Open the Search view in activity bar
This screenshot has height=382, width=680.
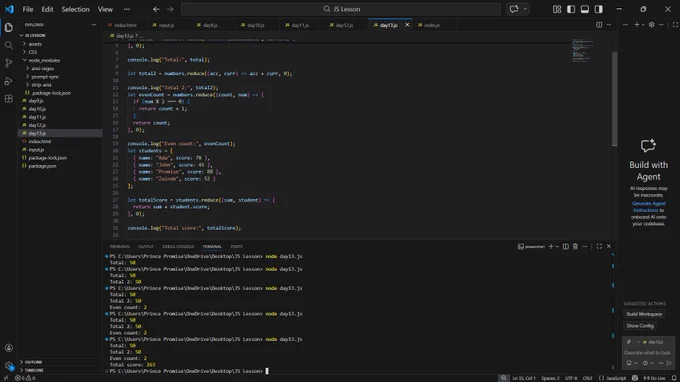click(9, 45)
